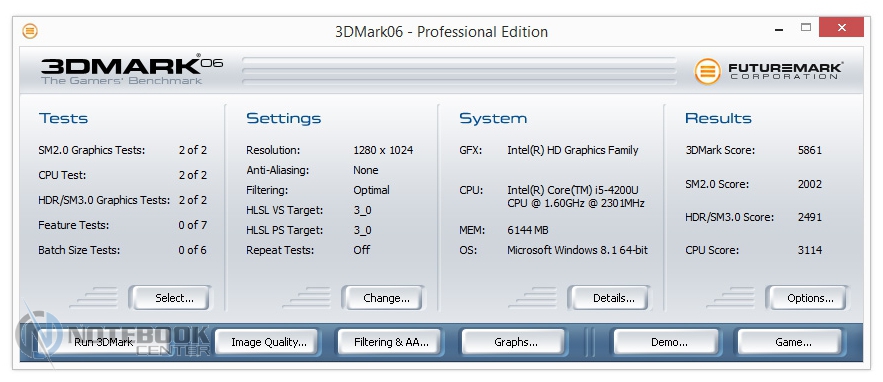Close the 3DMark06 Professional Edition window
883x382 pixels.
841,27
